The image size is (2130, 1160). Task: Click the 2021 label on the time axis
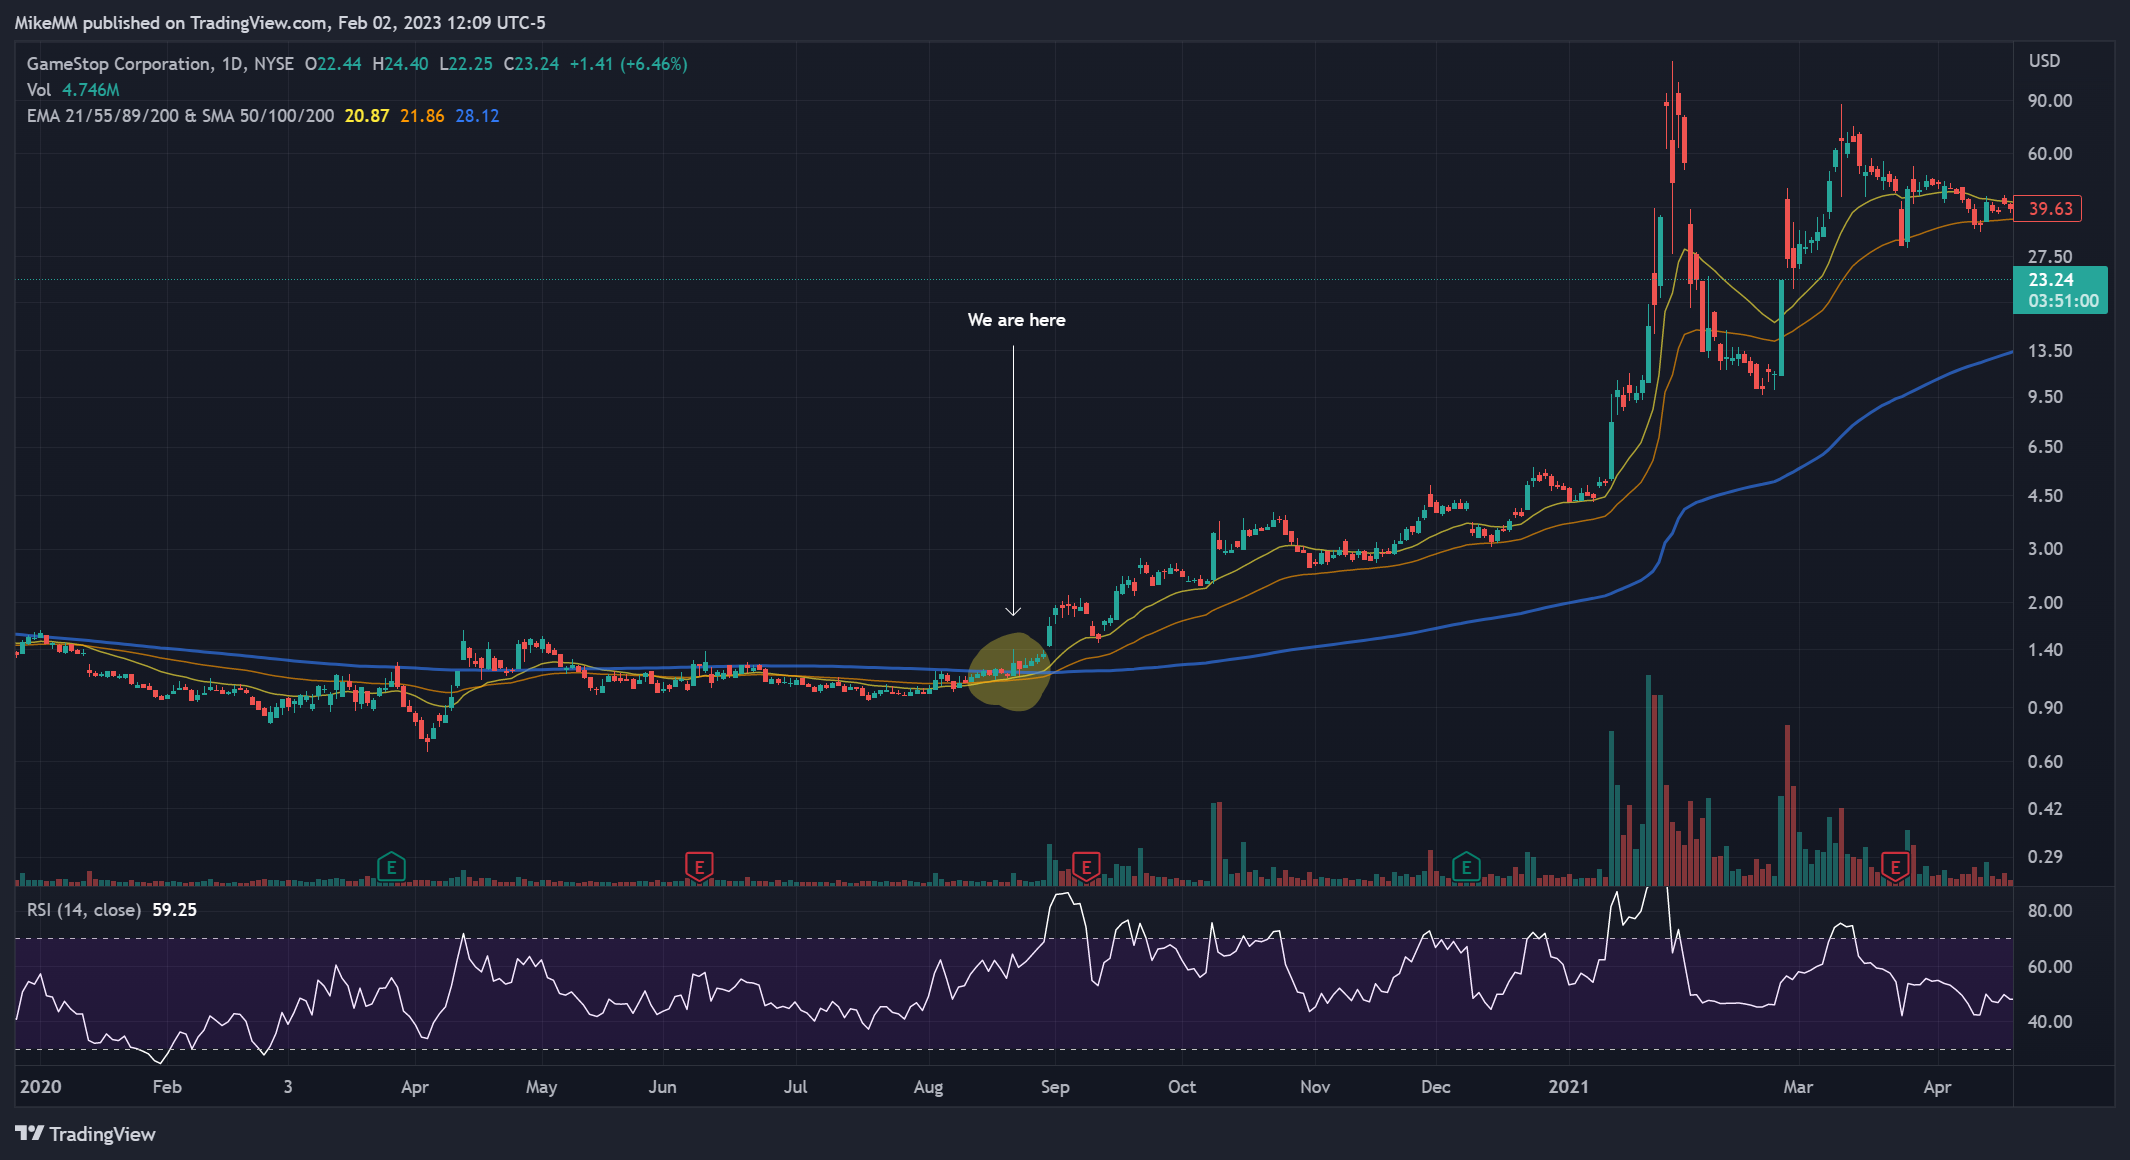point(1568,1087)
